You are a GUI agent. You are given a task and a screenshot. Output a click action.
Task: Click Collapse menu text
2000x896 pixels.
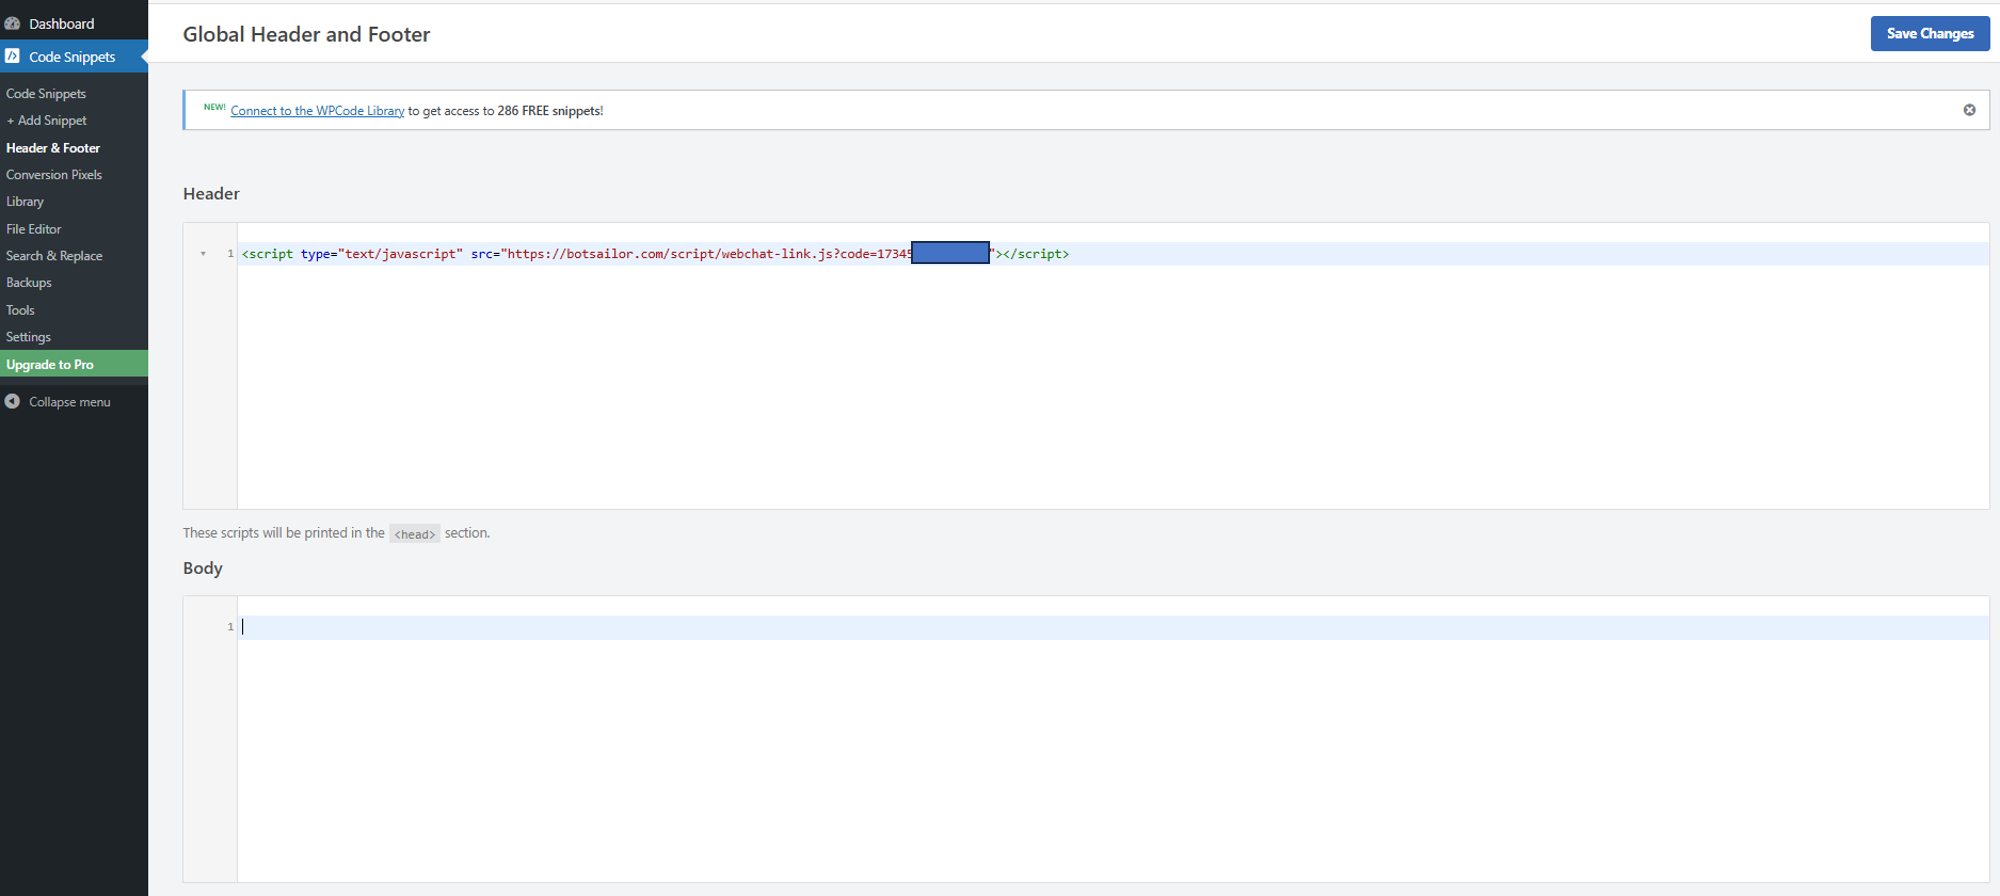(x=70, y=402)
